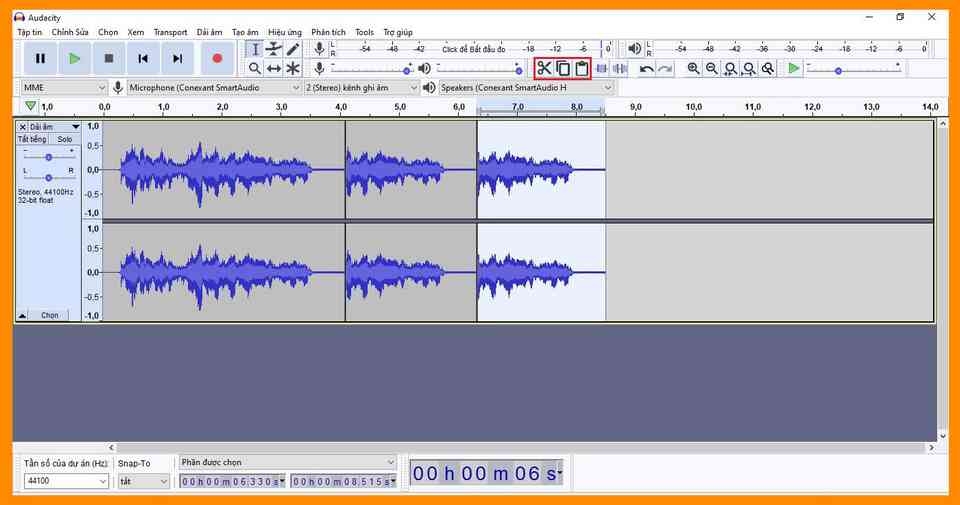Open the Hiệu ứng menu
Viewport: 960px width, 505px height.
[284, 32]
